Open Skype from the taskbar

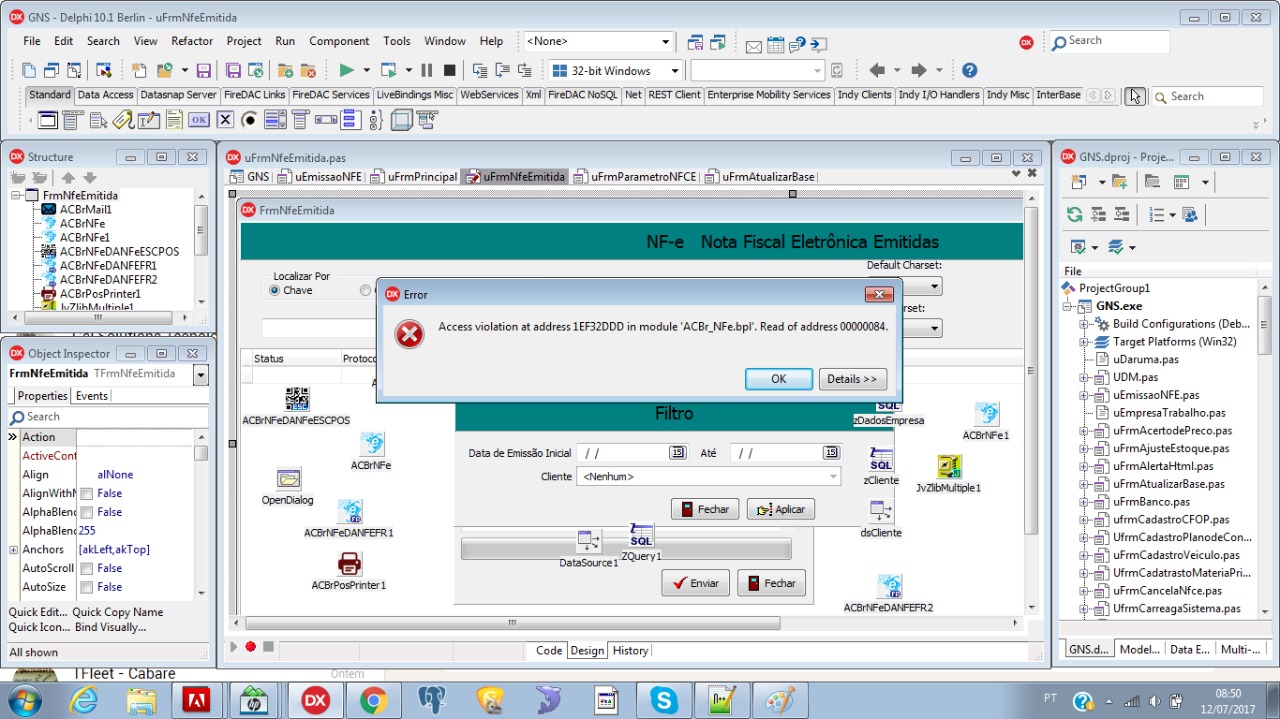click(x=664, y=700)
